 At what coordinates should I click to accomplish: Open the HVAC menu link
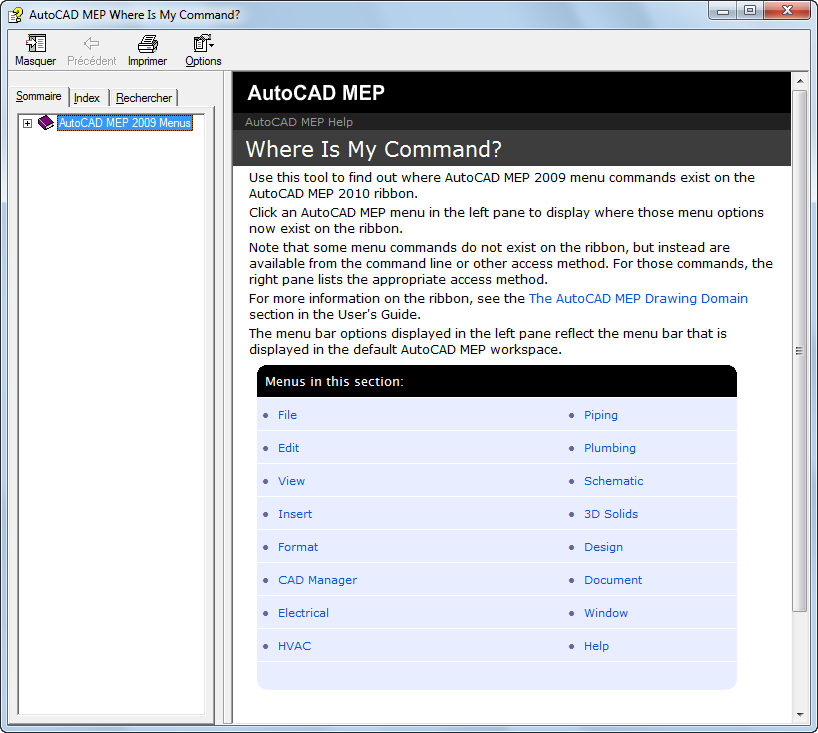tap(294, 646)
